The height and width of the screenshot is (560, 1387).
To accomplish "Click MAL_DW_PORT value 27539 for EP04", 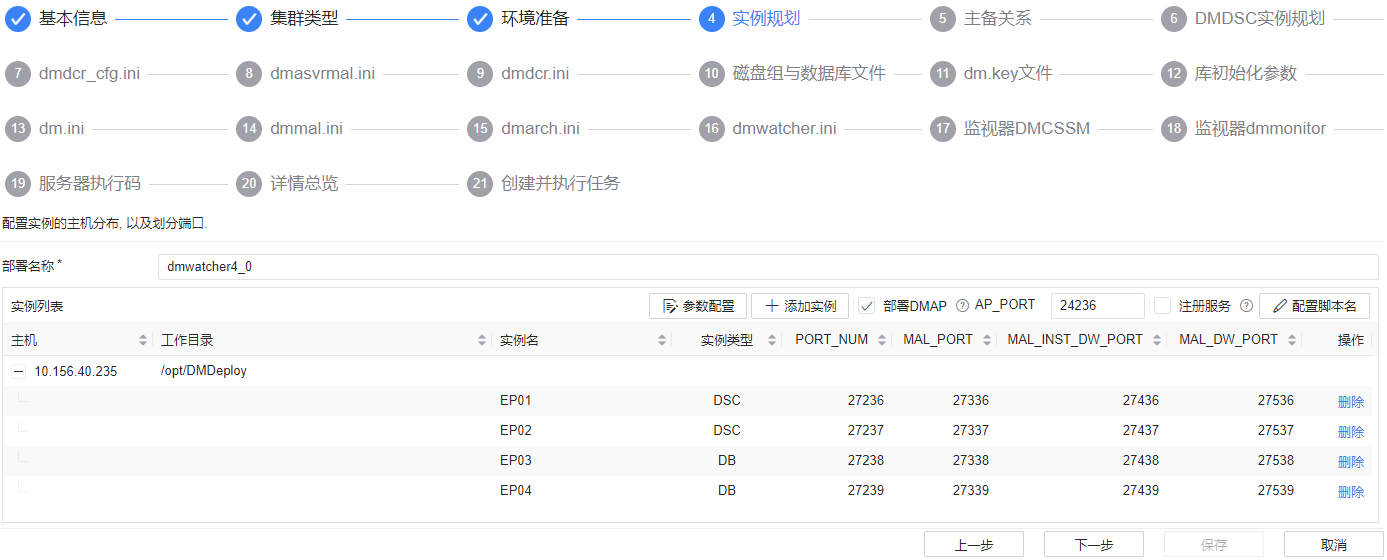I will 1275,491.
